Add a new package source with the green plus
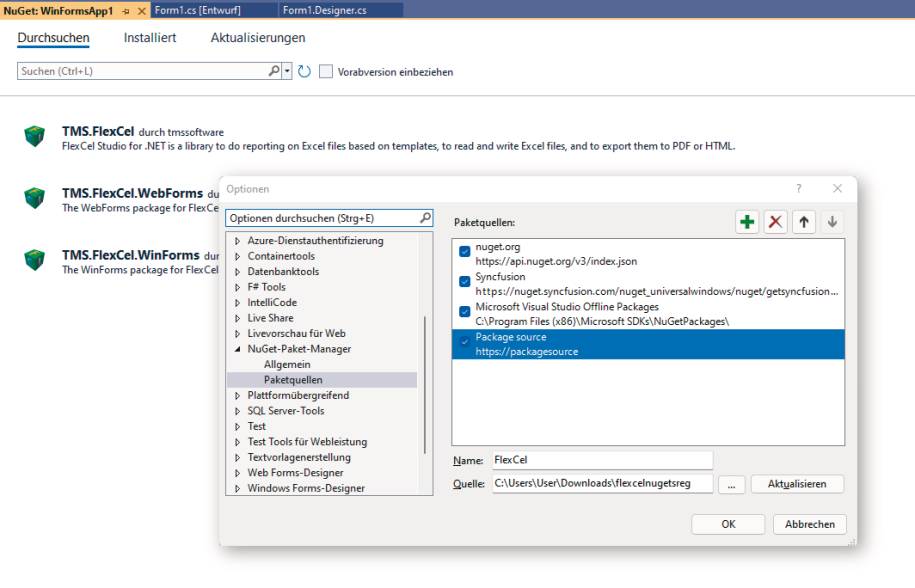The image size is (915, 588). click(x=747, y=222)
